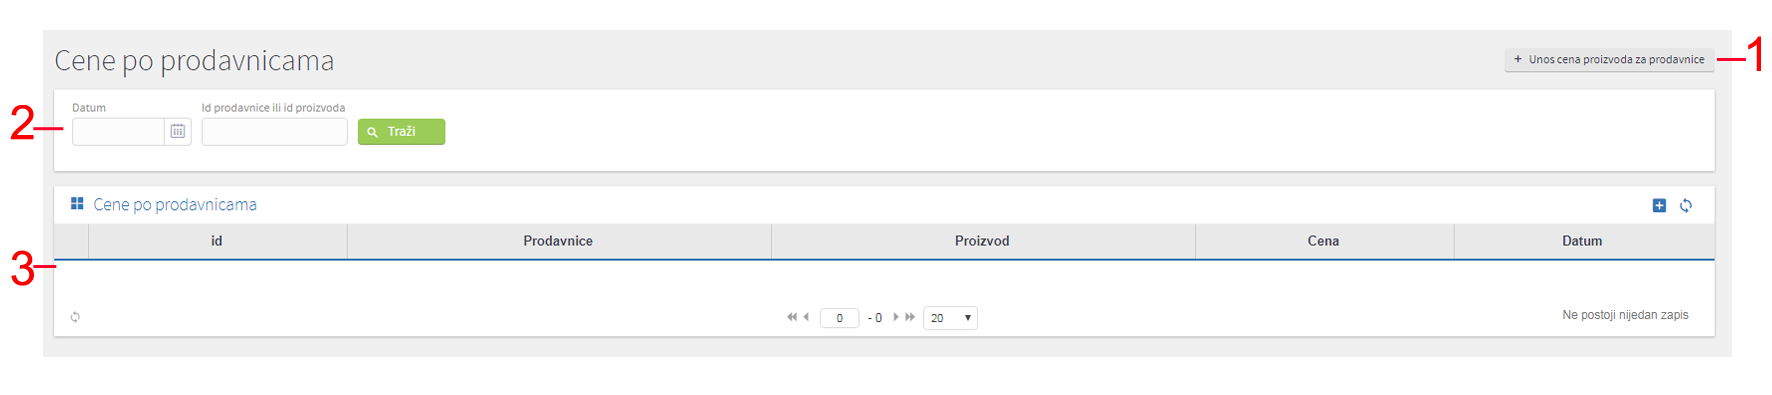Click Unos cena proizvoda za prodavnice button
This screenshot has height=395, width=1772.
click(x=1609, y=60)
